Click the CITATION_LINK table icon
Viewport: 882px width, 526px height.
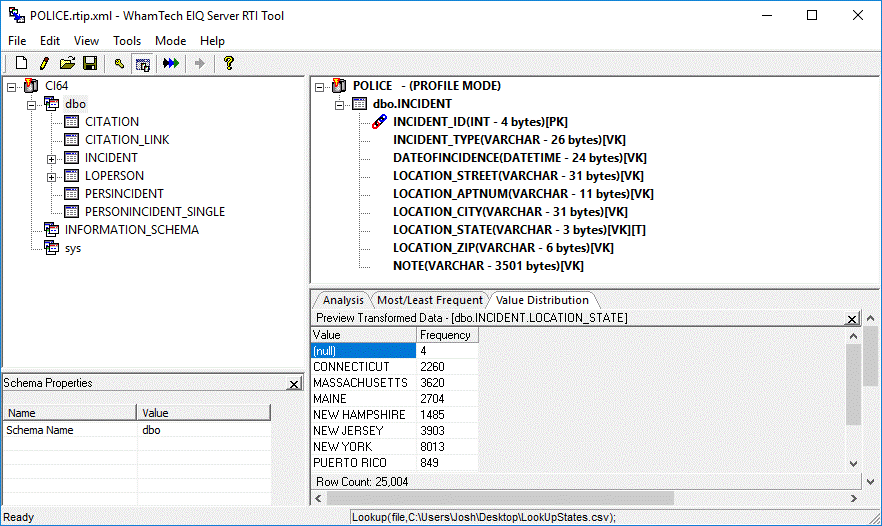pos(71,140)
